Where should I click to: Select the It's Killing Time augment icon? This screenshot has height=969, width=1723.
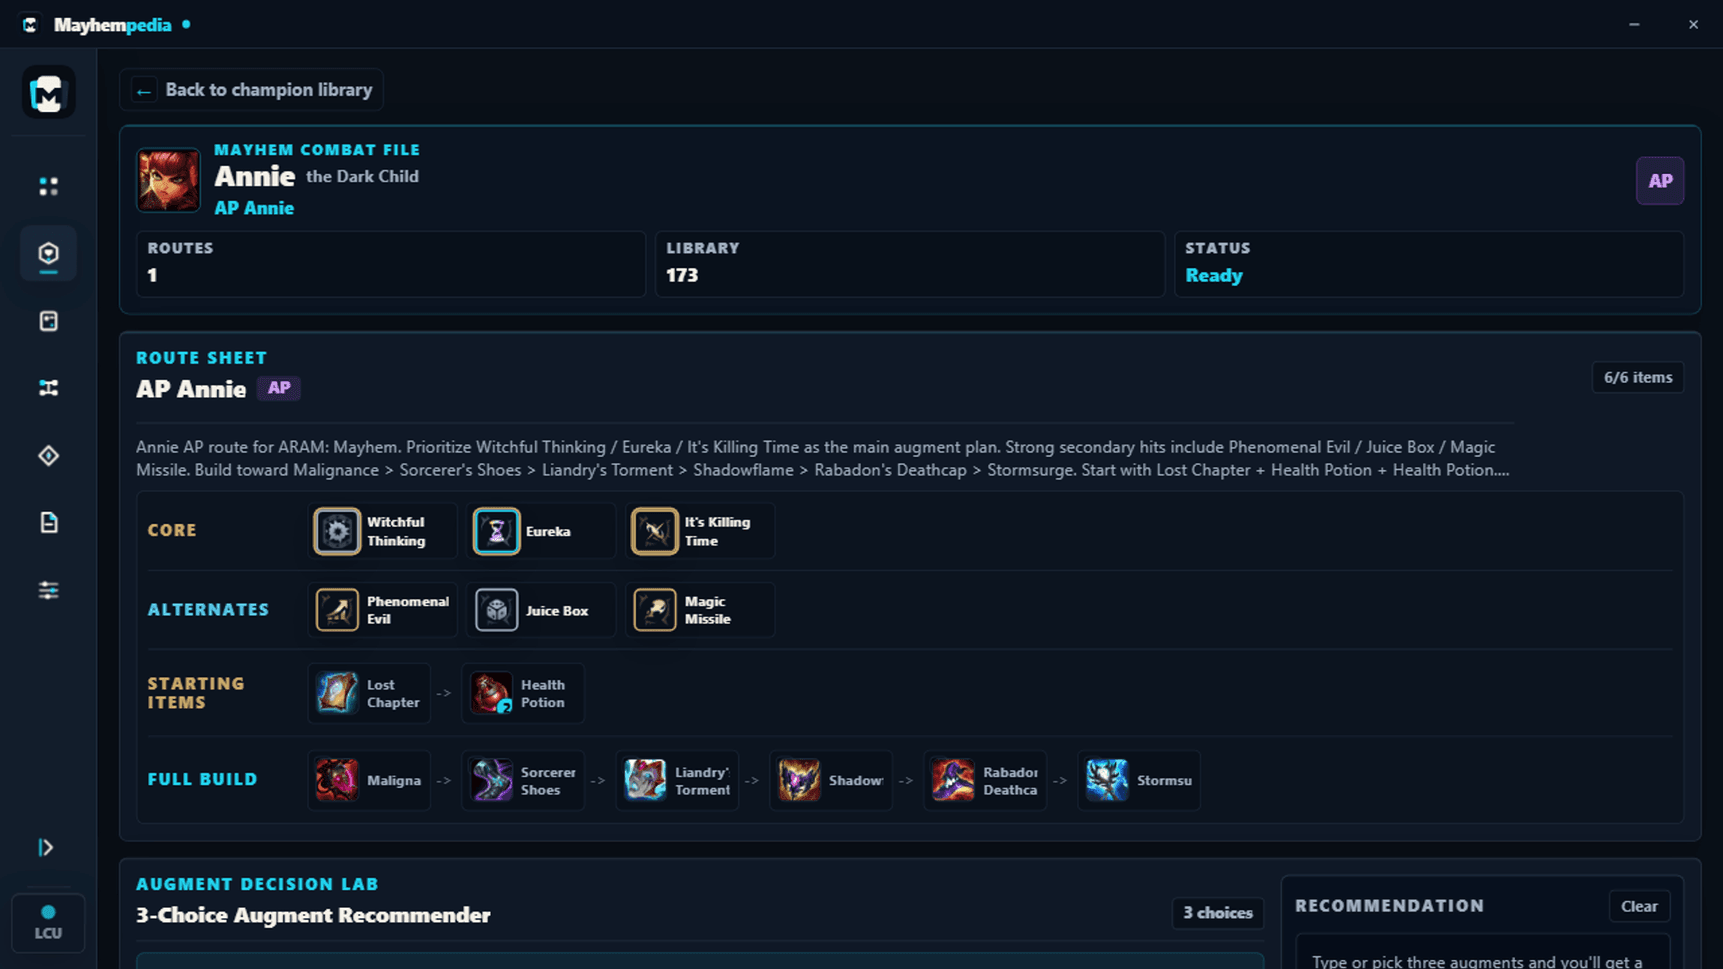[x=654, y=531]
